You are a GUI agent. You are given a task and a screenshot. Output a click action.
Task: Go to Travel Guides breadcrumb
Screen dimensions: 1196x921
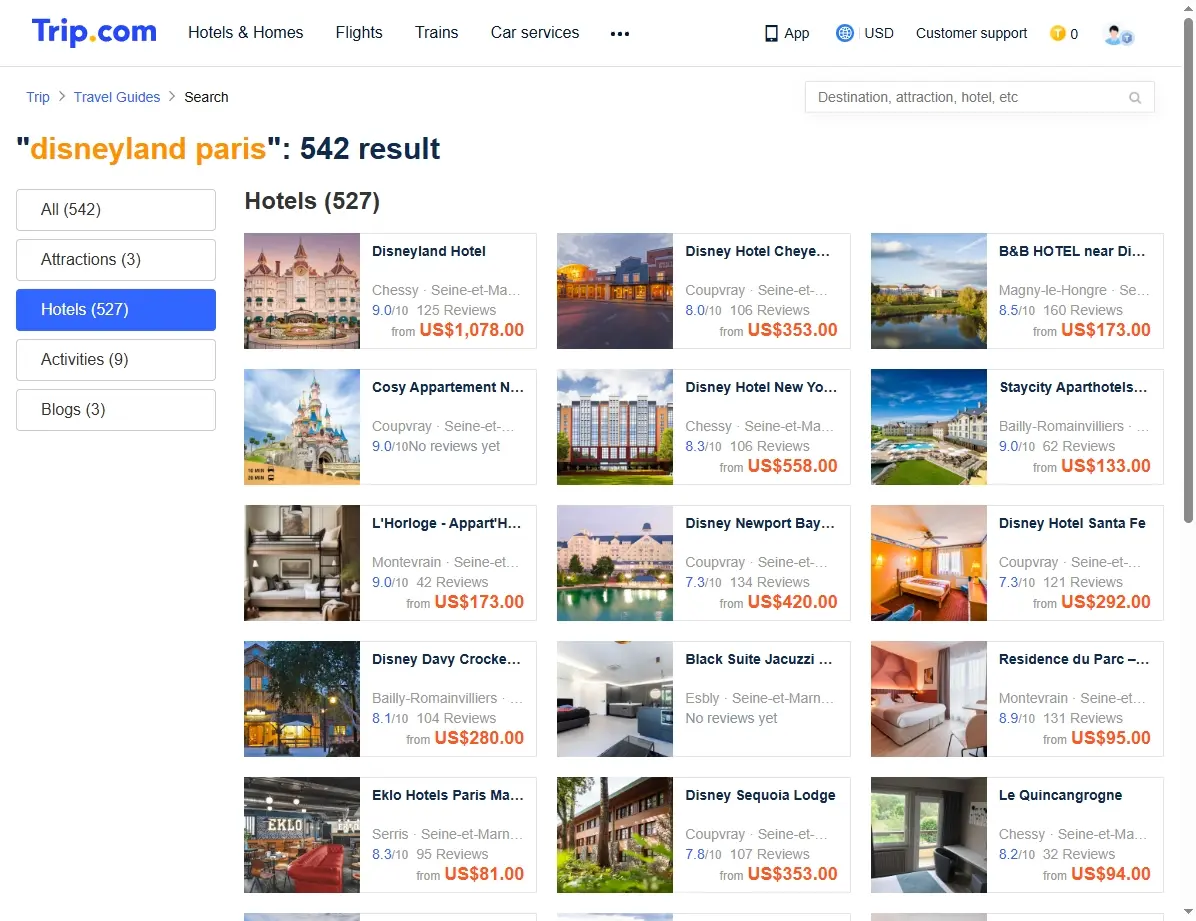tap(117, 97)
